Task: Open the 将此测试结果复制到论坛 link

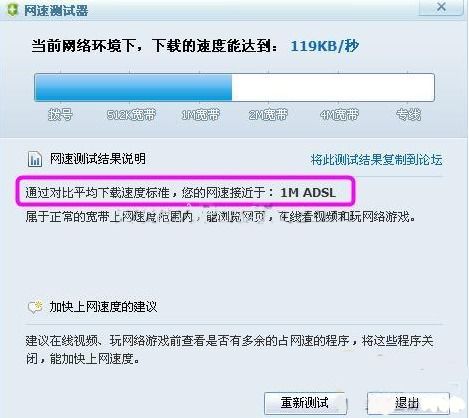Action: [376, 160]
